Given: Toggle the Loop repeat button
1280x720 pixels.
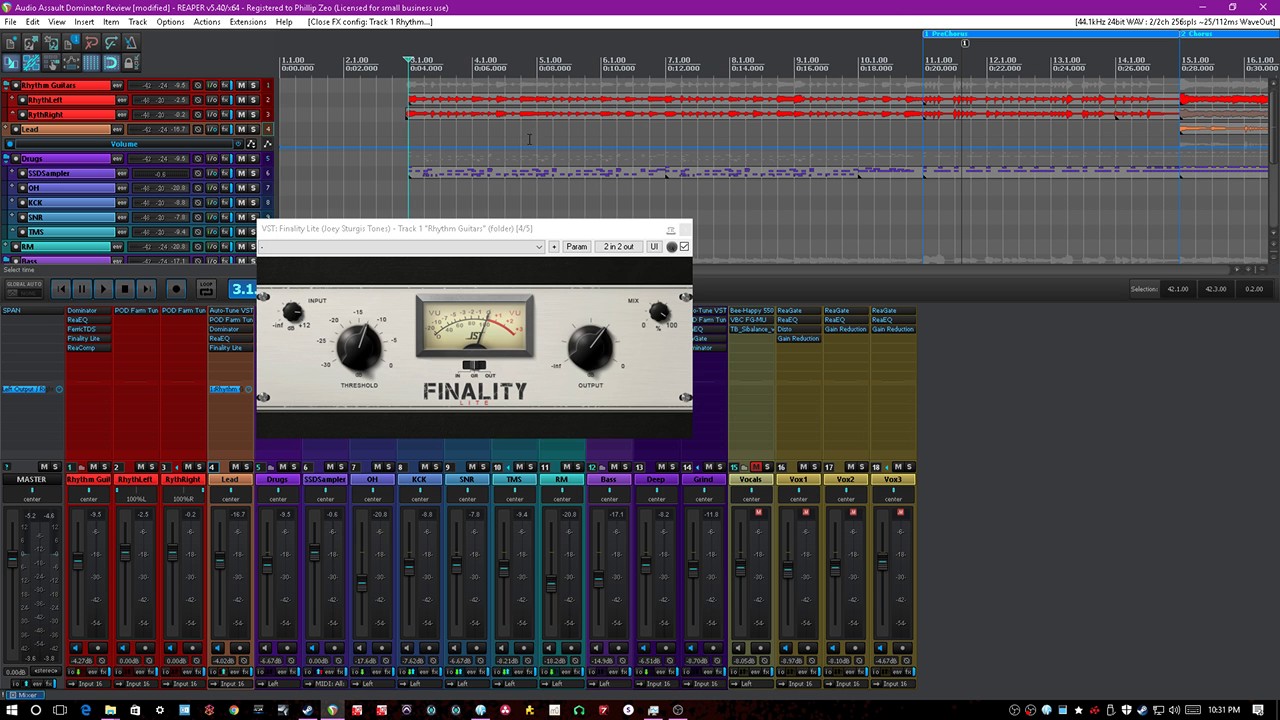Looking at the screenshot, I should (206, 289).
